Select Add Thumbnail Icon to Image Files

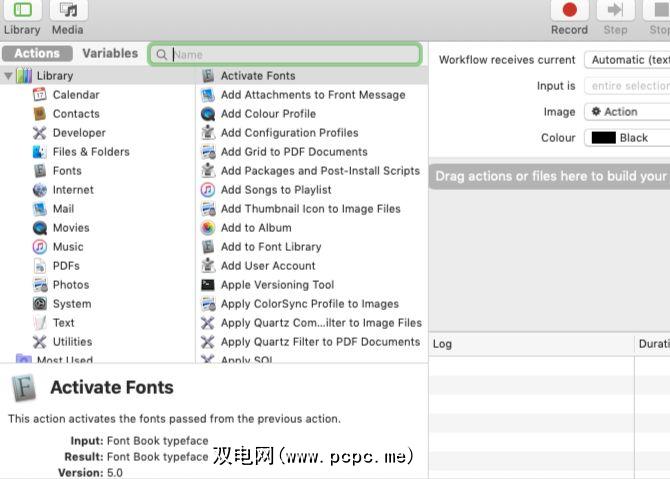point(312,209)
